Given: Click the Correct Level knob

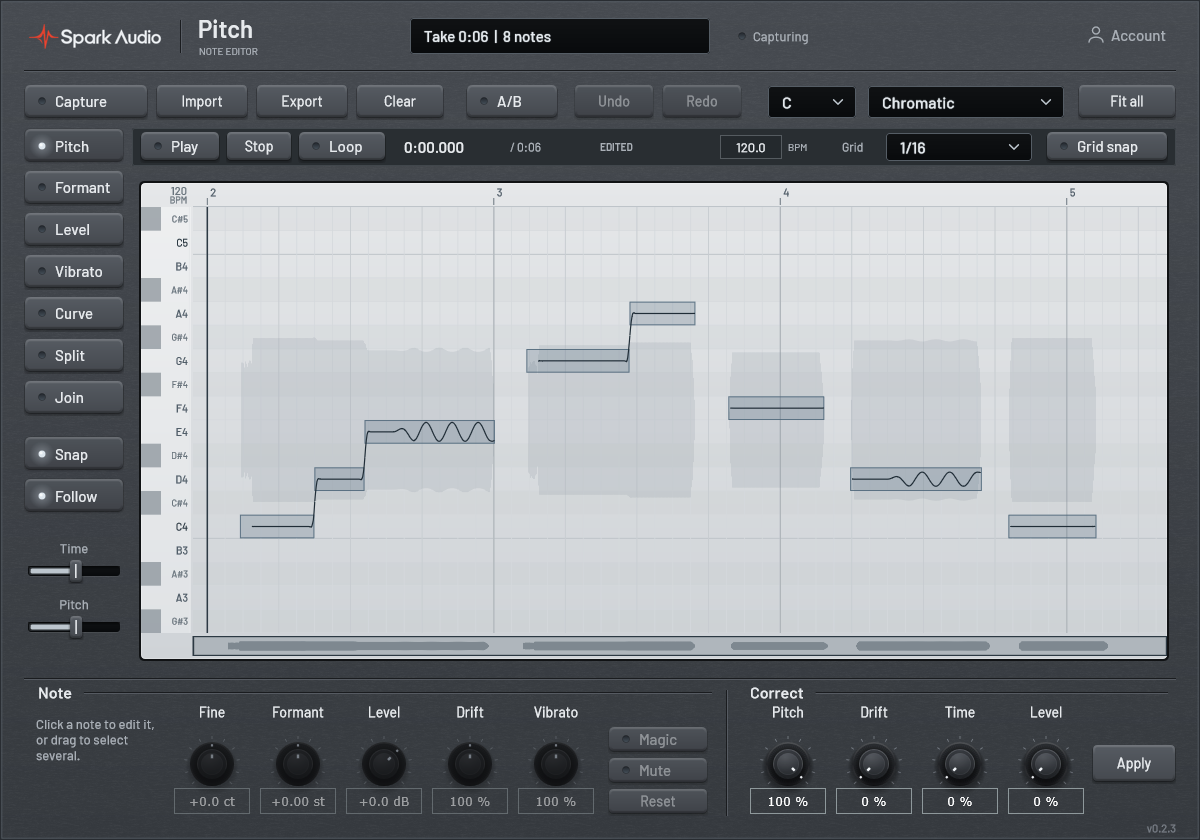Looking at the screenshot, I should pyautogui.click(x=1046, y=764).
